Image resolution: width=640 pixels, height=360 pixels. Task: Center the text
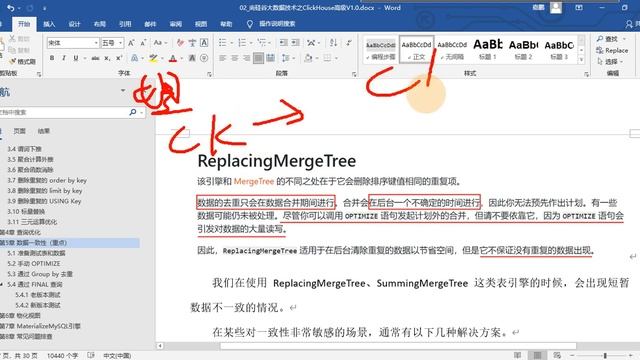[234, 58]
